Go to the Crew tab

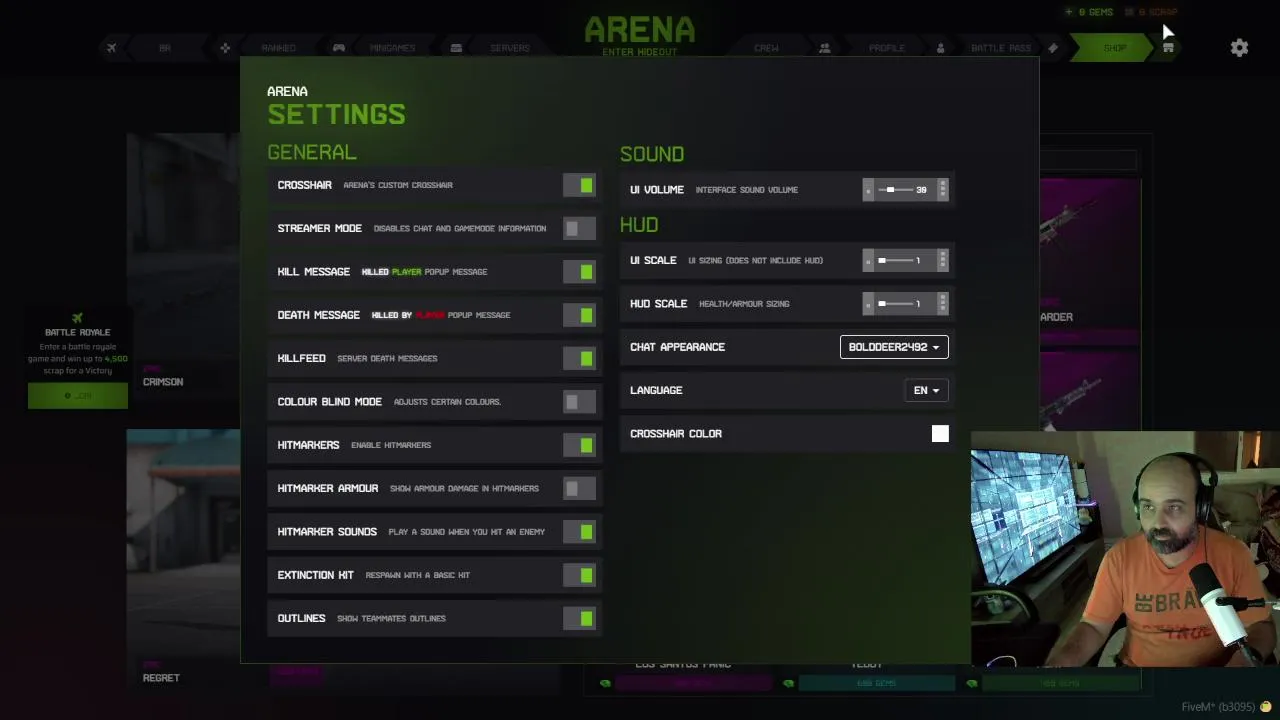tap(766, 48)
